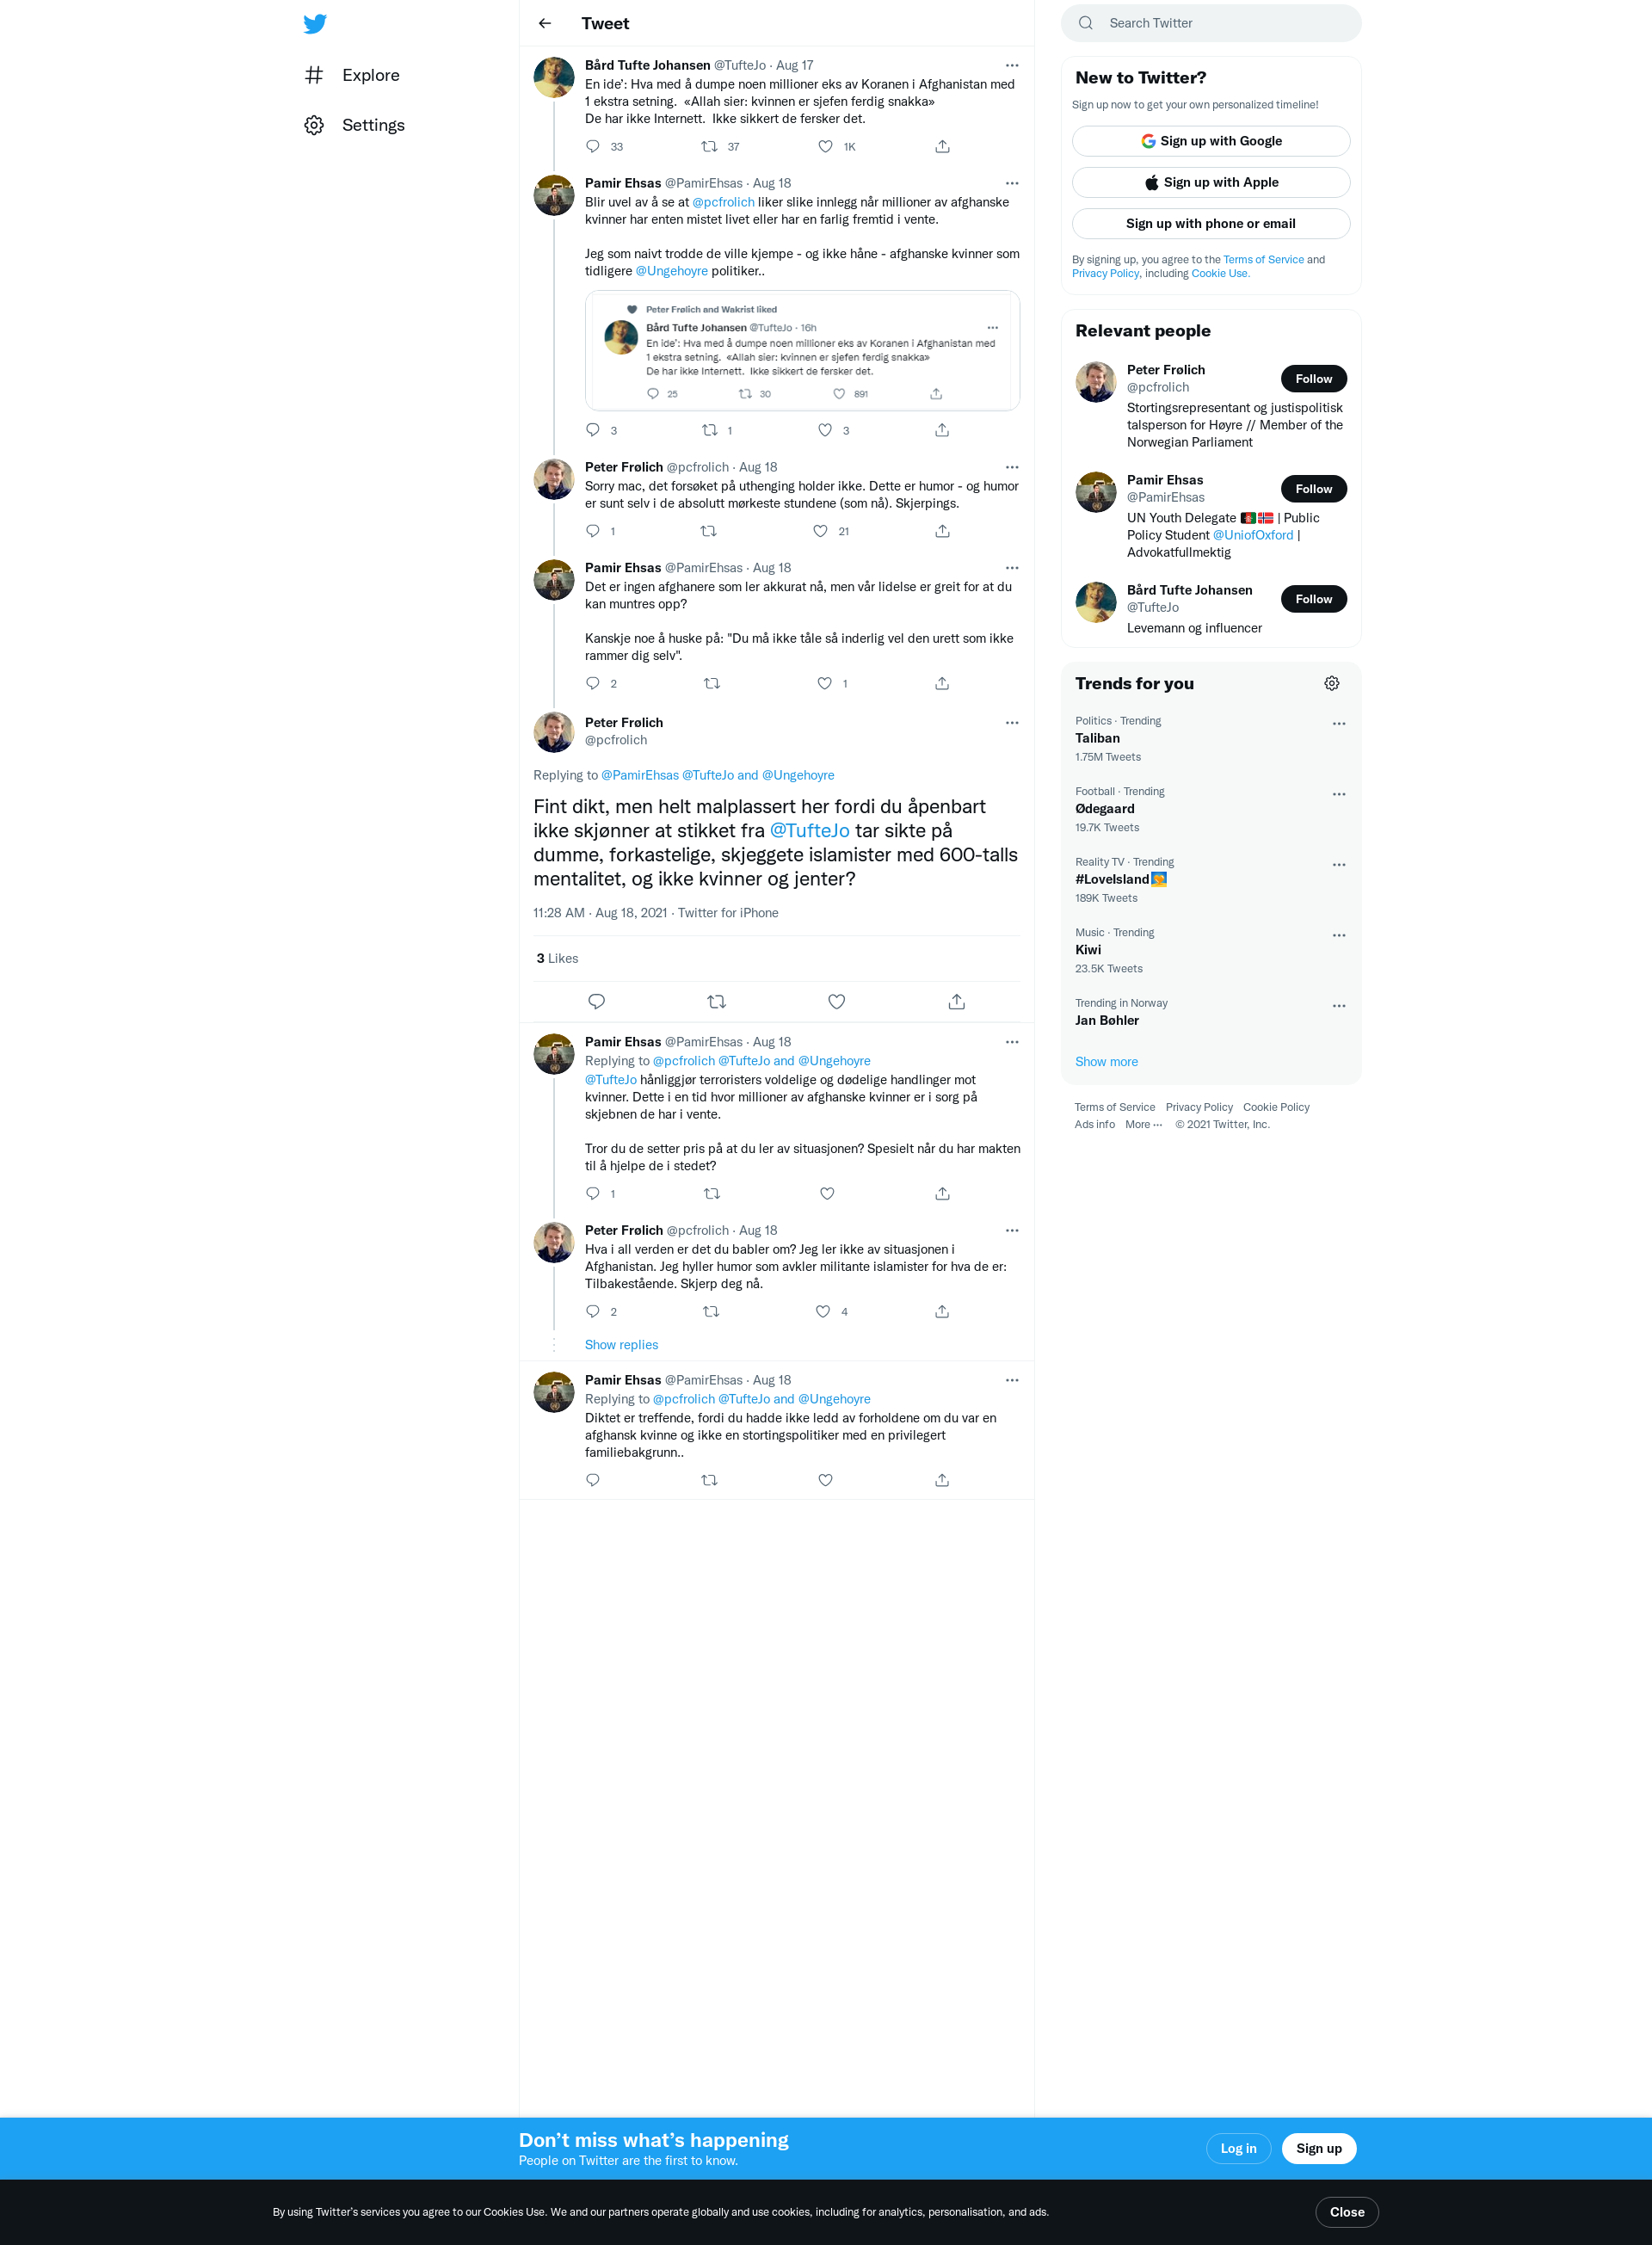Click the Search Twitter field
Viewport: 1652px width, 2245px height.
tap(1211, 23)
